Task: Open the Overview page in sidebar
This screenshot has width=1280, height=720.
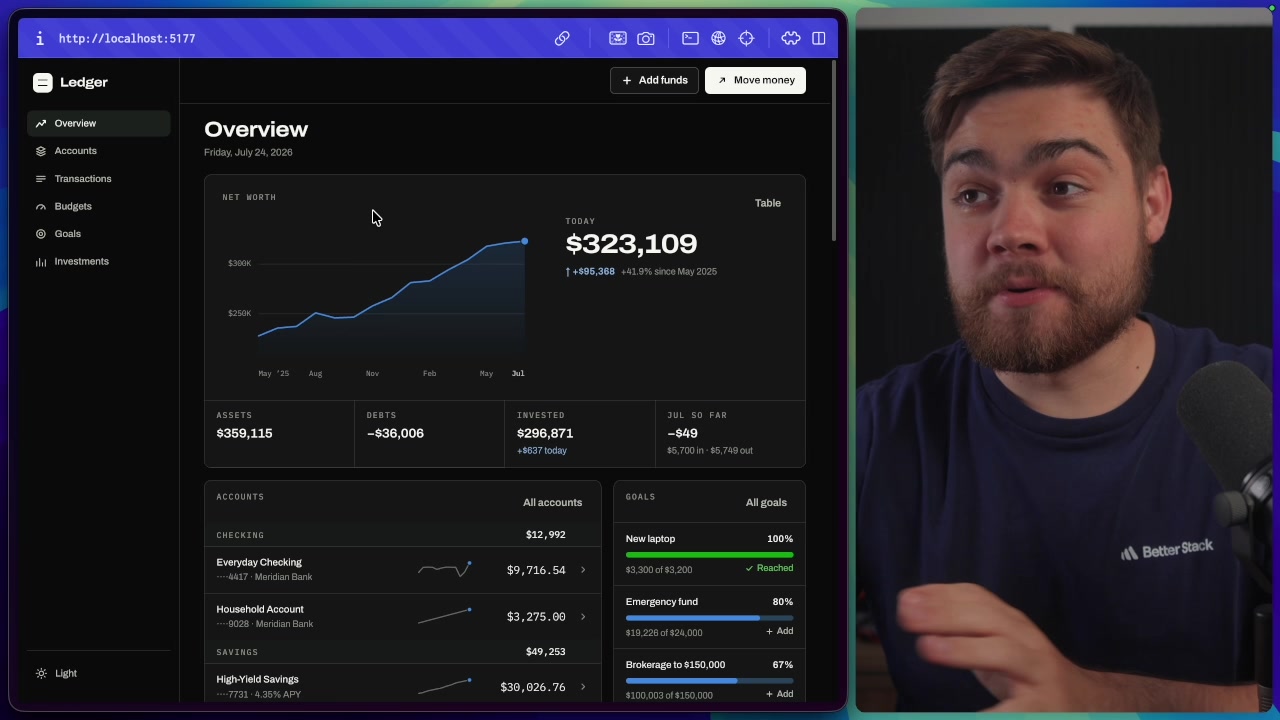Action: 99,123
